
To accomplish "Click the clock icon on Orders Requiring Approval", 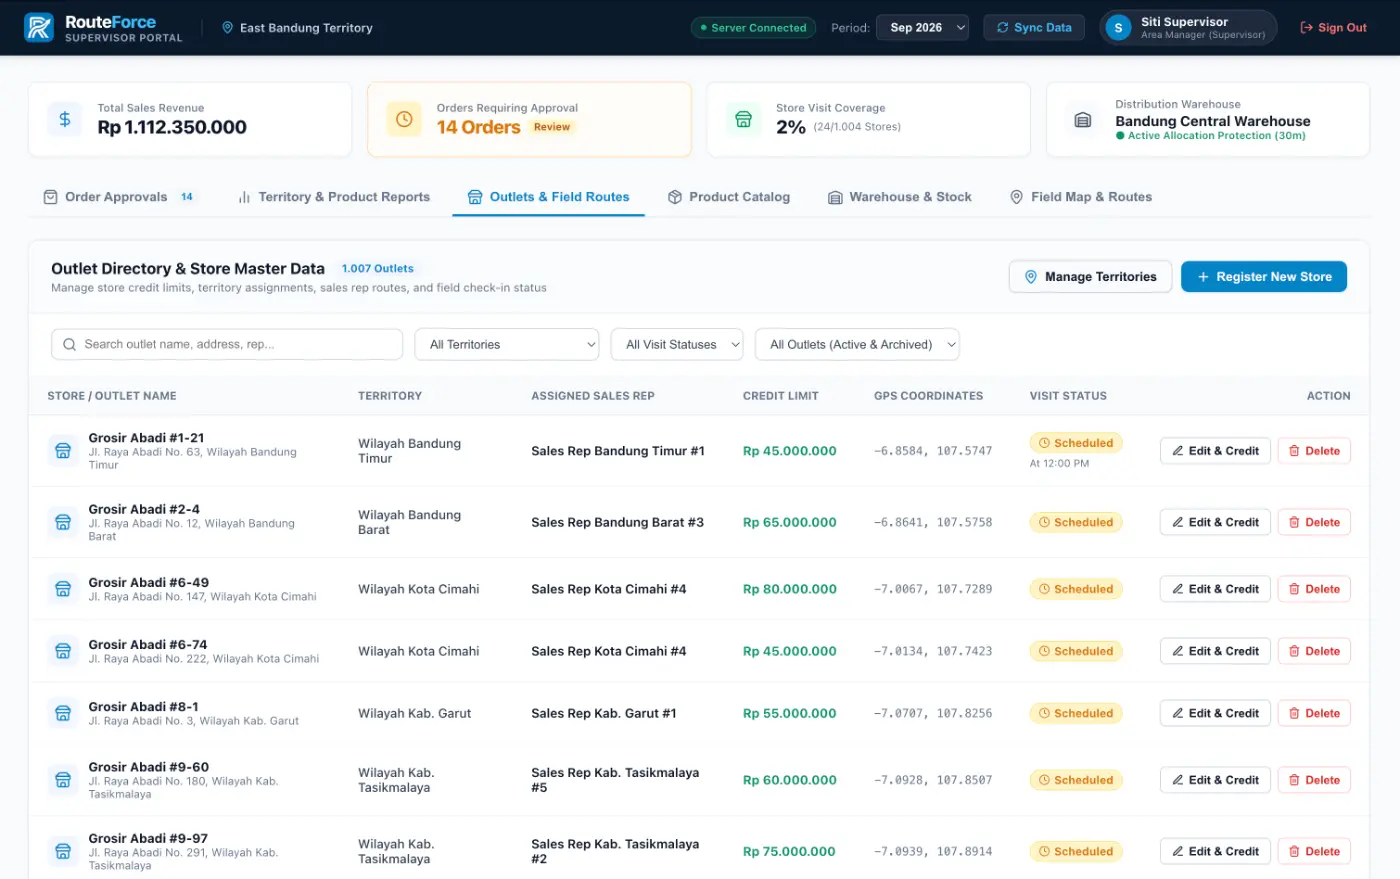I will pos(404,119).
